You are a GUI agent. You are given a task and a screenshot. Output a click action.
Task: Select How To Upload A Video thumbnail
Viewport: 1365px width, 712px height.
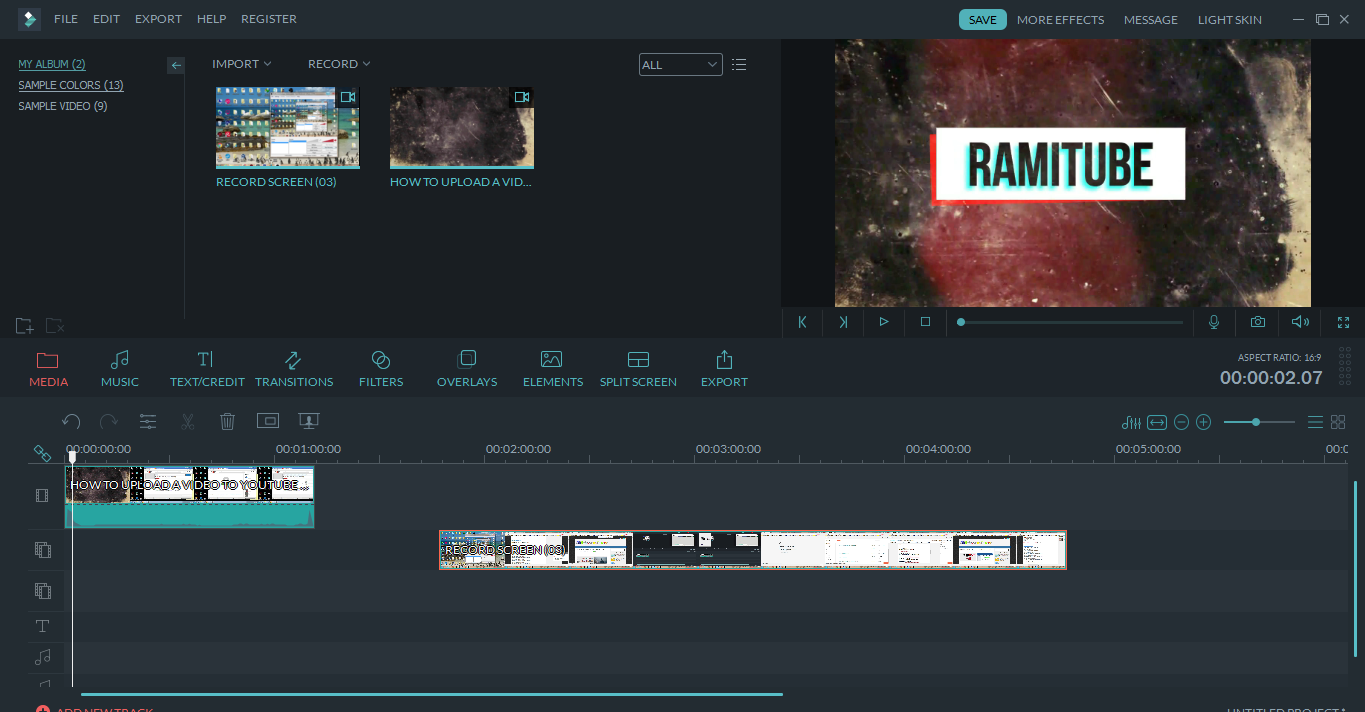click(x=462, y=127)
